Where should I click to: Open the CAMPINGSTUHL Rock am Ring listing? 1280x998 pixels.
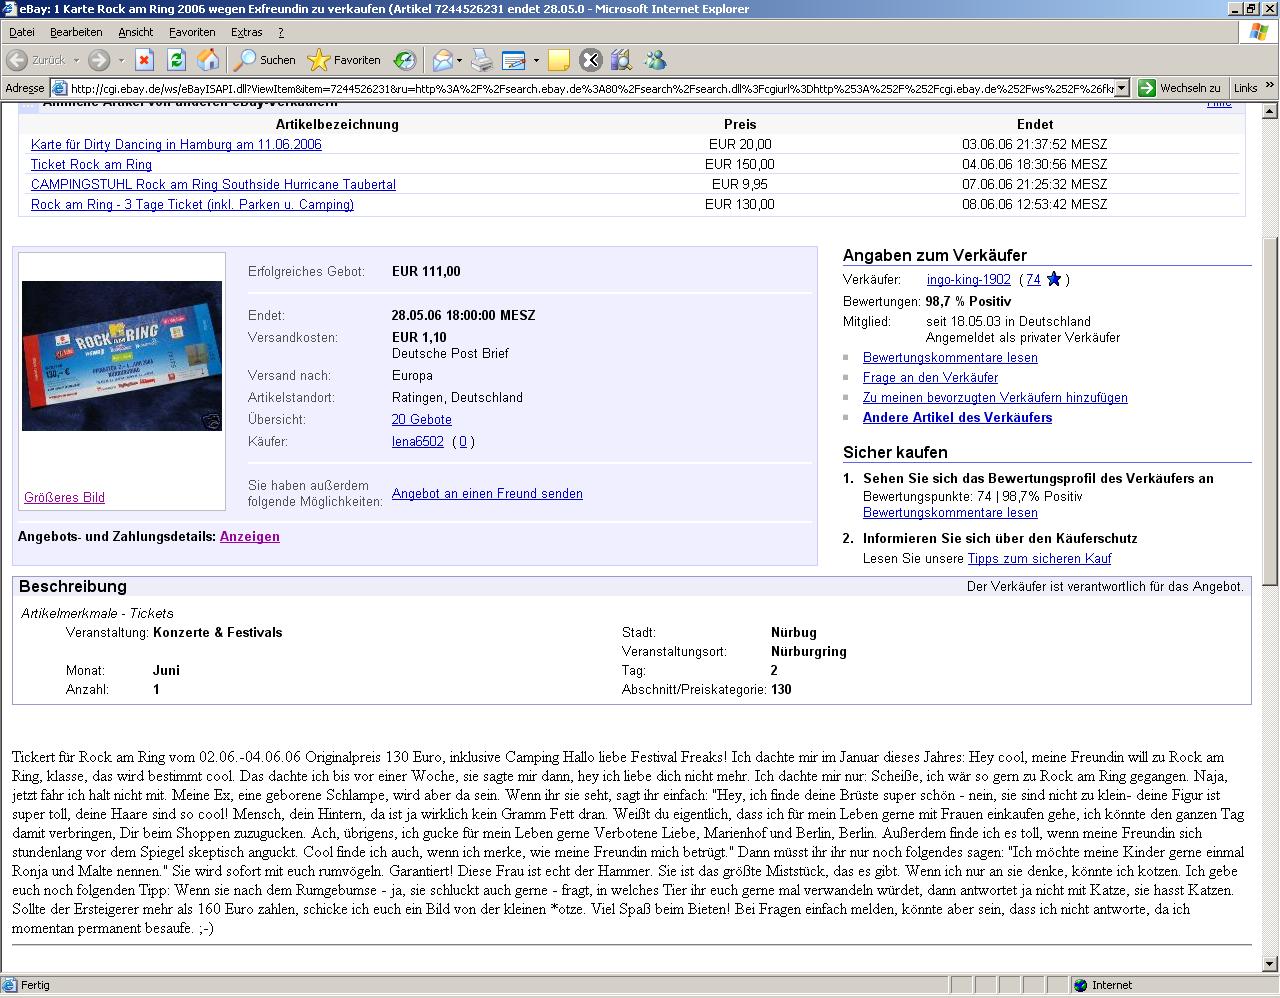click(213, 185)
